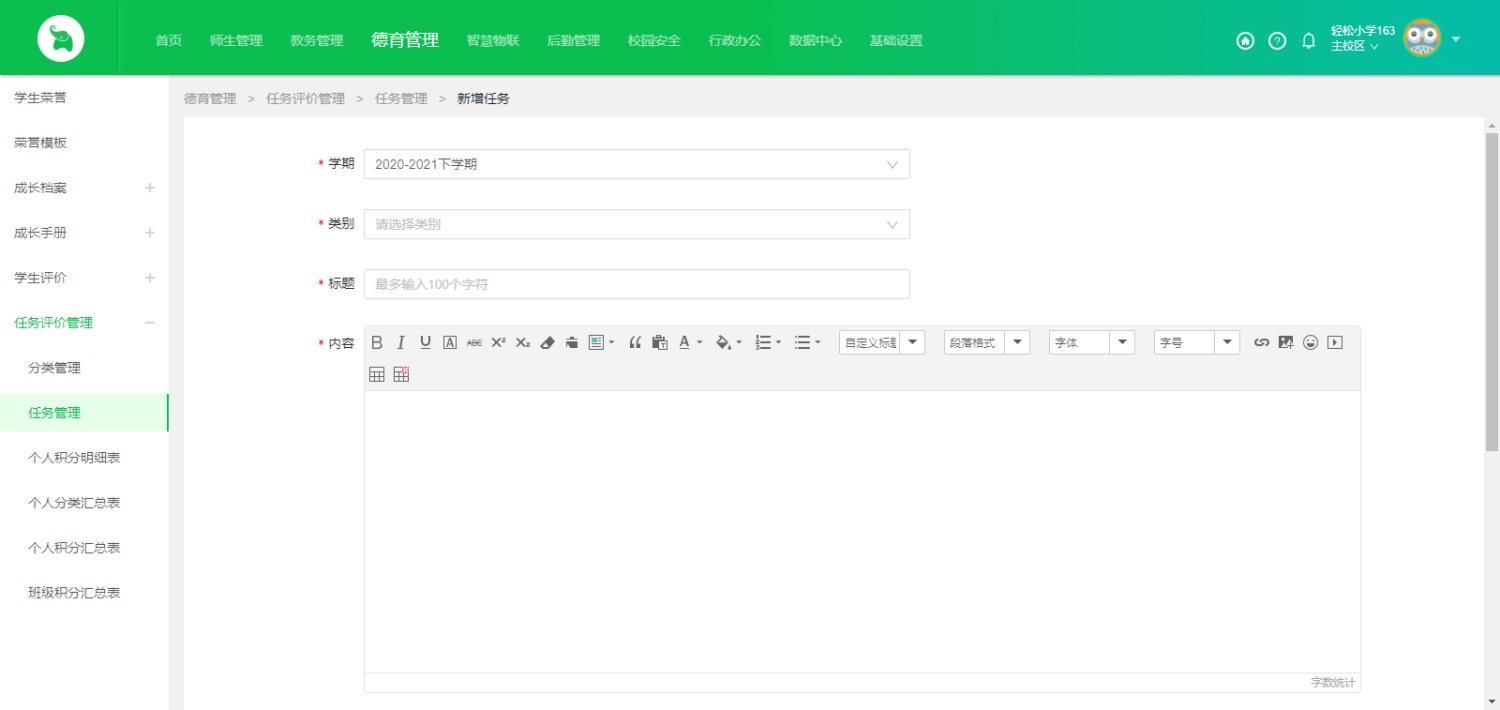The image size is (1500, 710).
Task: Insert blockquote with quotation icon
Action: pyautogui.click(x=635, y=342)
